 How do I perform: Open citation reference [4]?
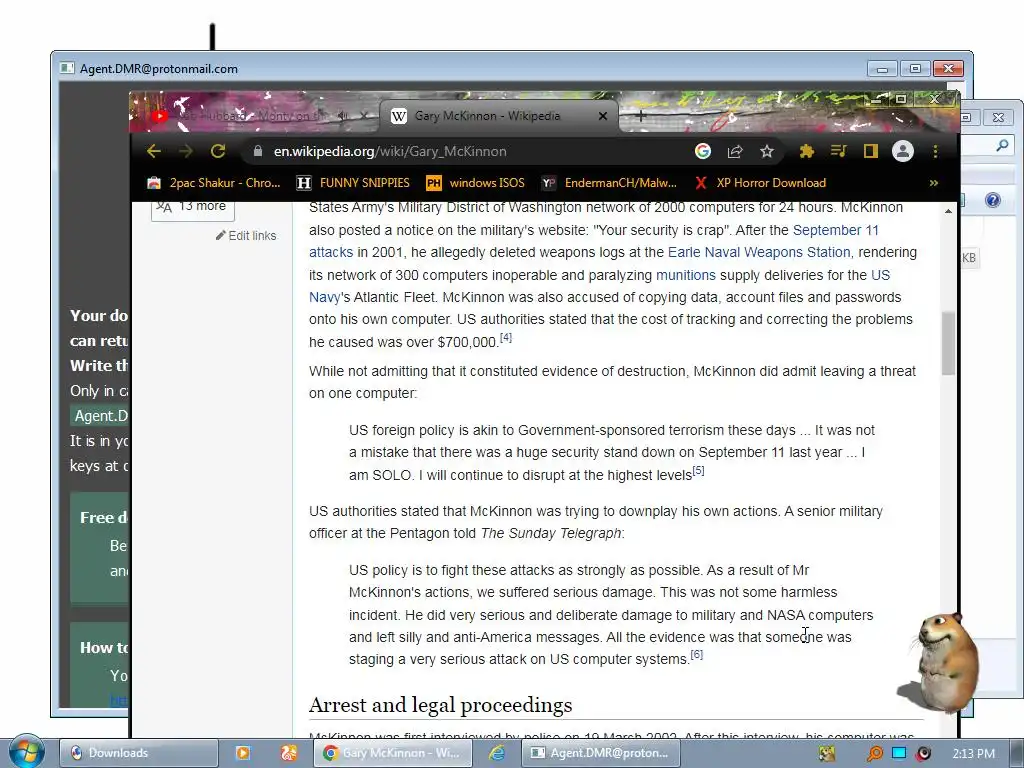click(x=505, y=338)
